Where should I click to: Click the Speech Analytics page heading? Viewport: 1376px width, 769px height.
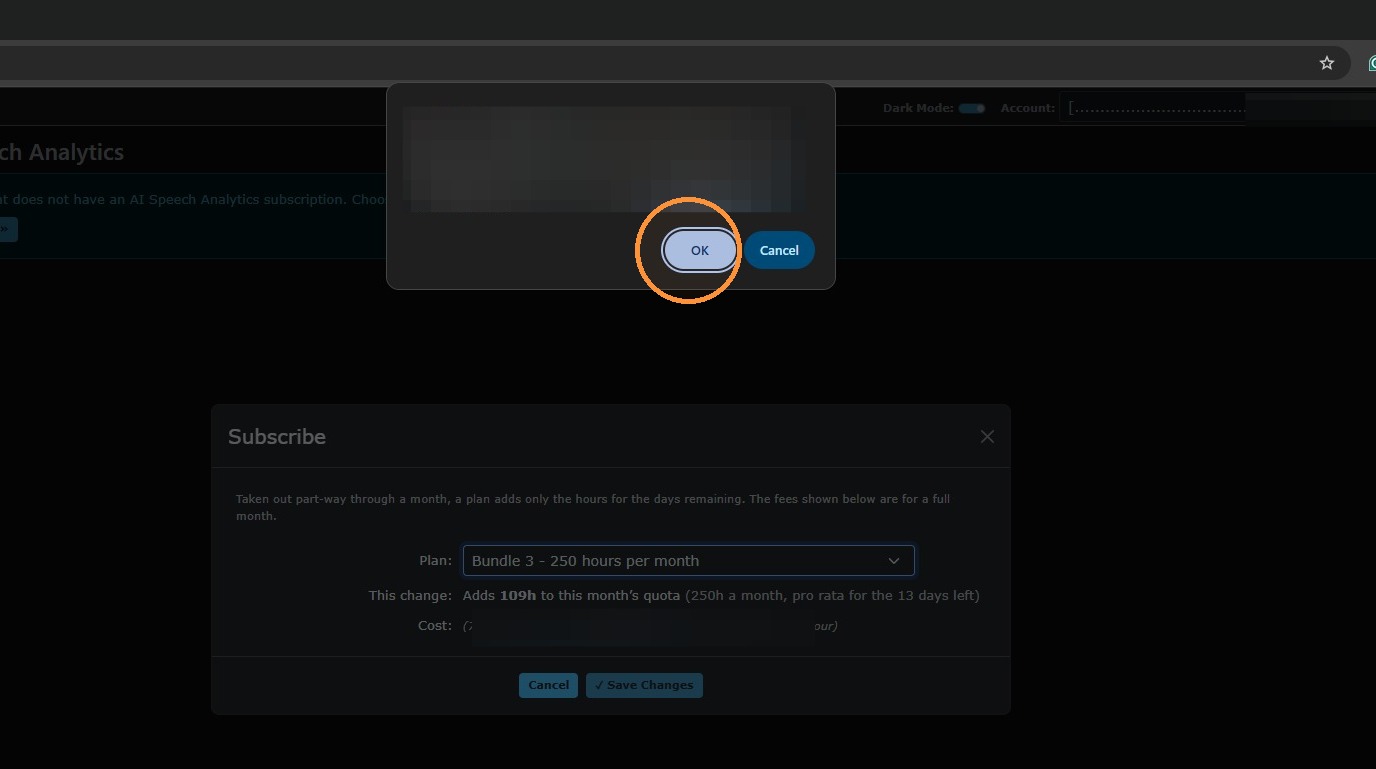[62, 152]
